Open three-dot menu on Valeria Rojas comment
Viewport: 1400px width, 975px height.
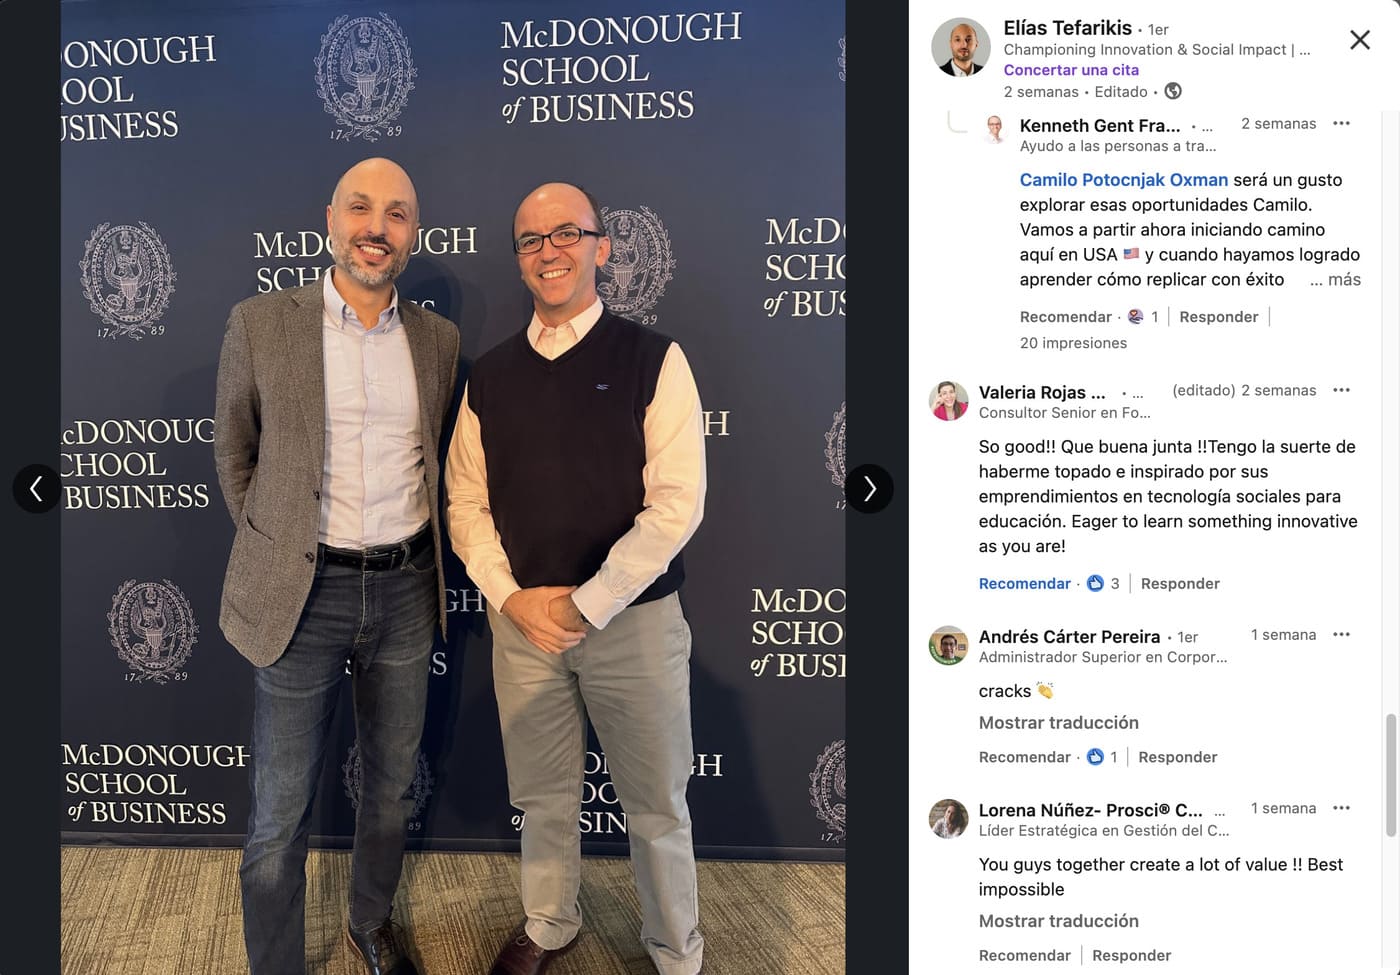pos(1342,390)
